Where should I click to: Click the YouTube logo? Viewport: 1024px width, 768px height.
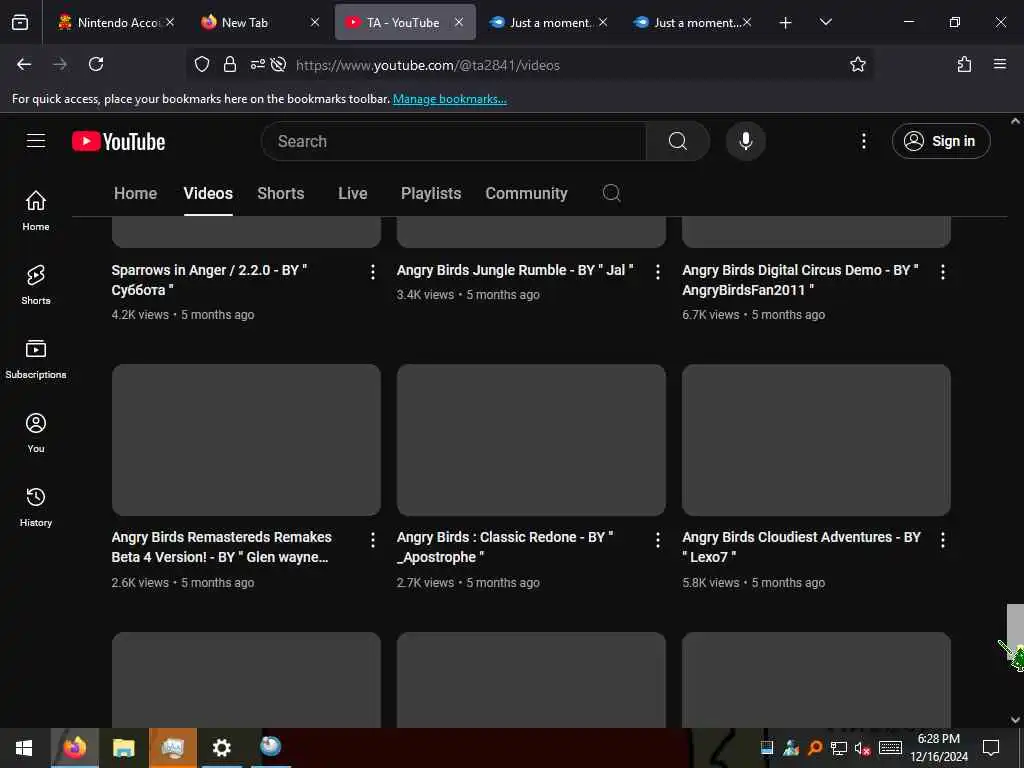coord(118,141)
